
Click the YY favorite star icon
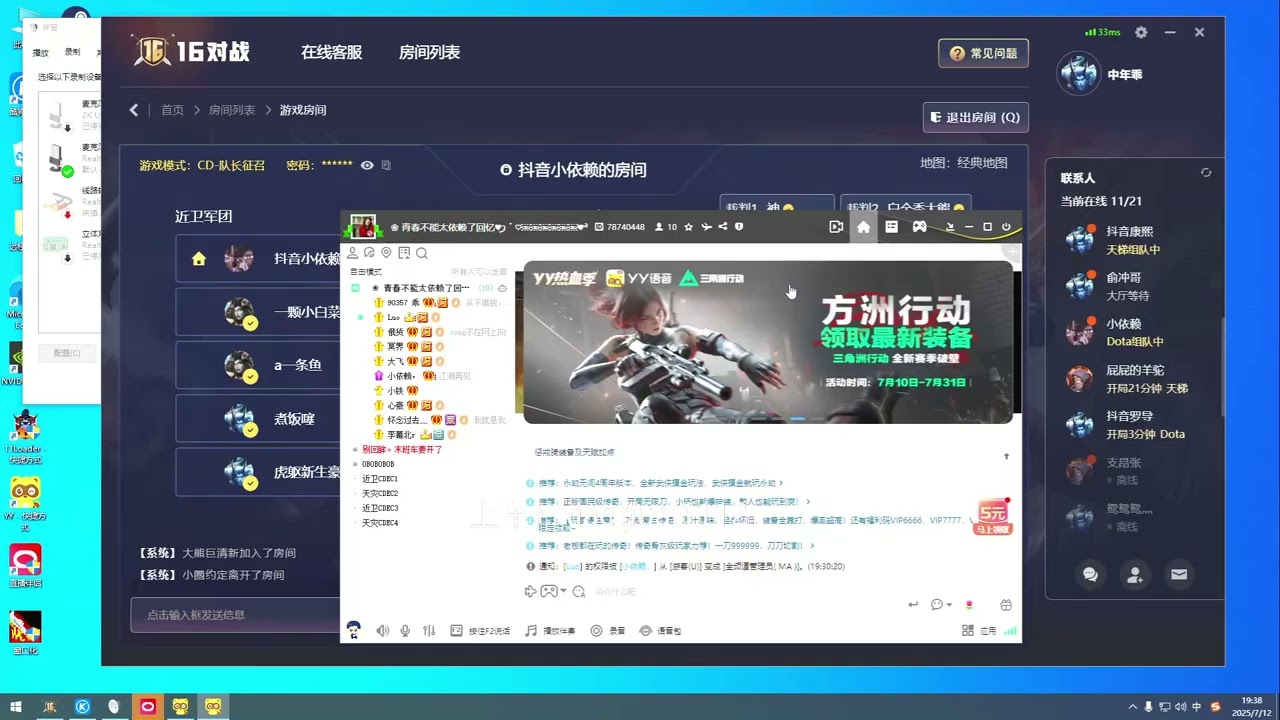coord(690,227)
